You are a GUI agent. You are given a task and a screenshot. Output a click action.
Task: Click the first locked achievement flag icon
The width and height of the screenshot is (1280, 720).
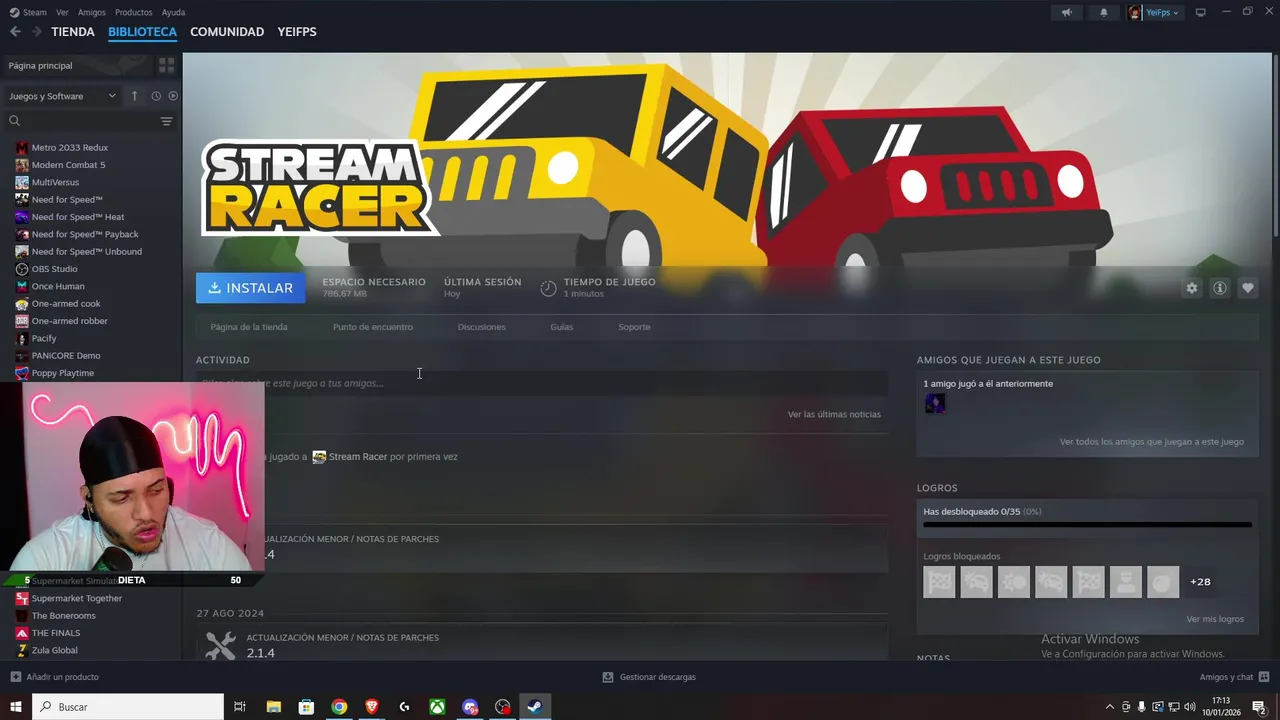click(939, 582)
